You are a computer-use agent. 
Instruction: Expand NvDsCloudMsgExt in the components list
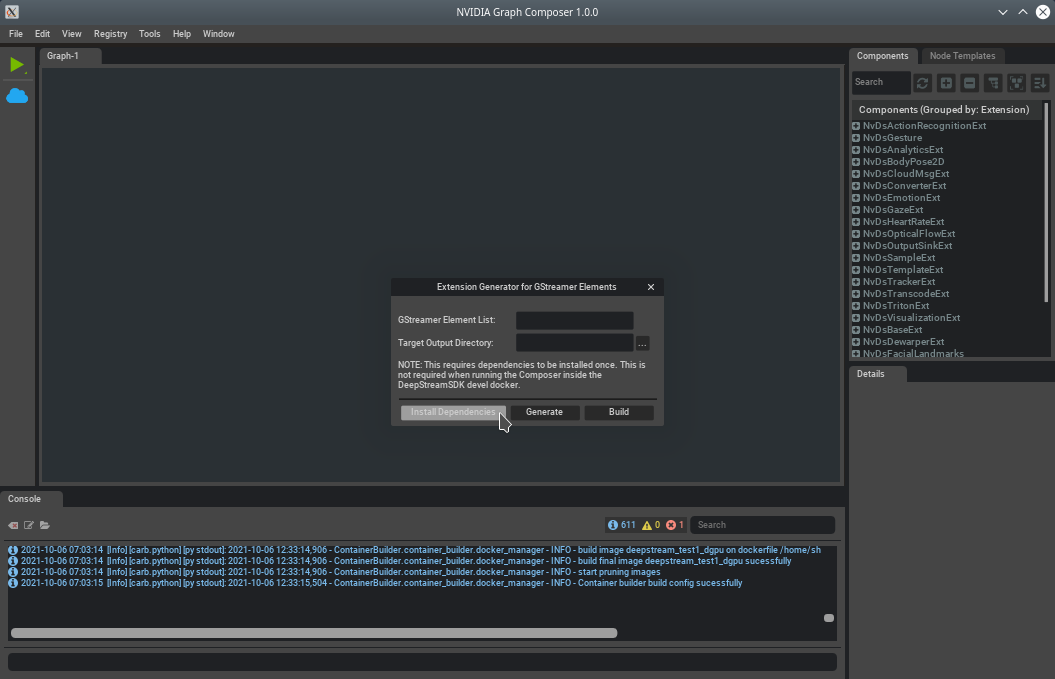click(x=856, y=174)
